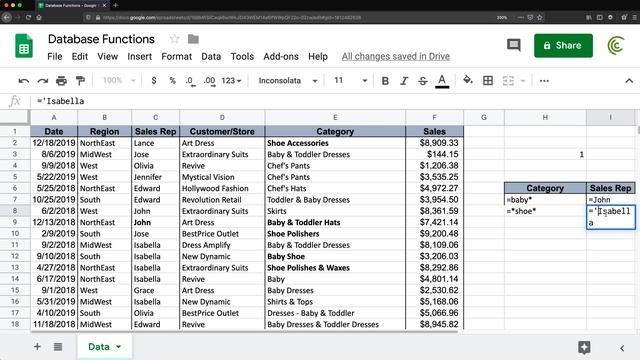Open the Add-ons menu
Screen dimensions: 640x360
tap(281, 56)
